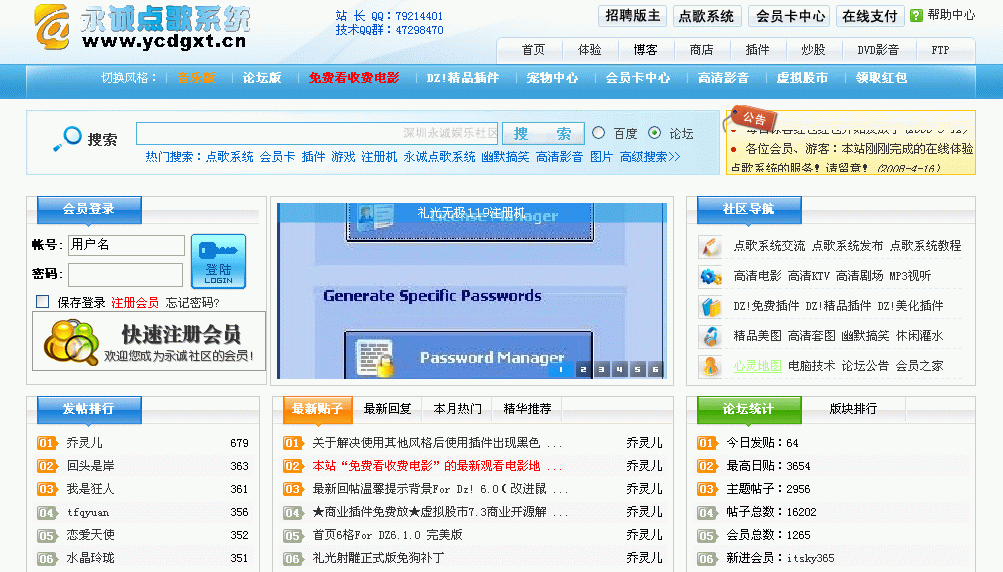Image resolution: width=1003 pixels, height=572 pixels.
Task: Click the quick registration users icon
Action: pyautogui.click(x=72, y=341)
